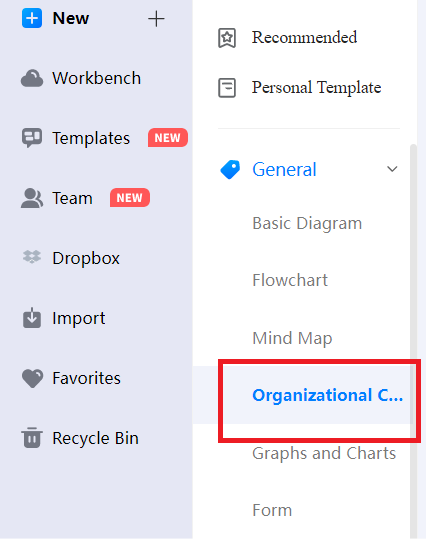Open Workbench via the cloud icon

[x=32, y=78]
